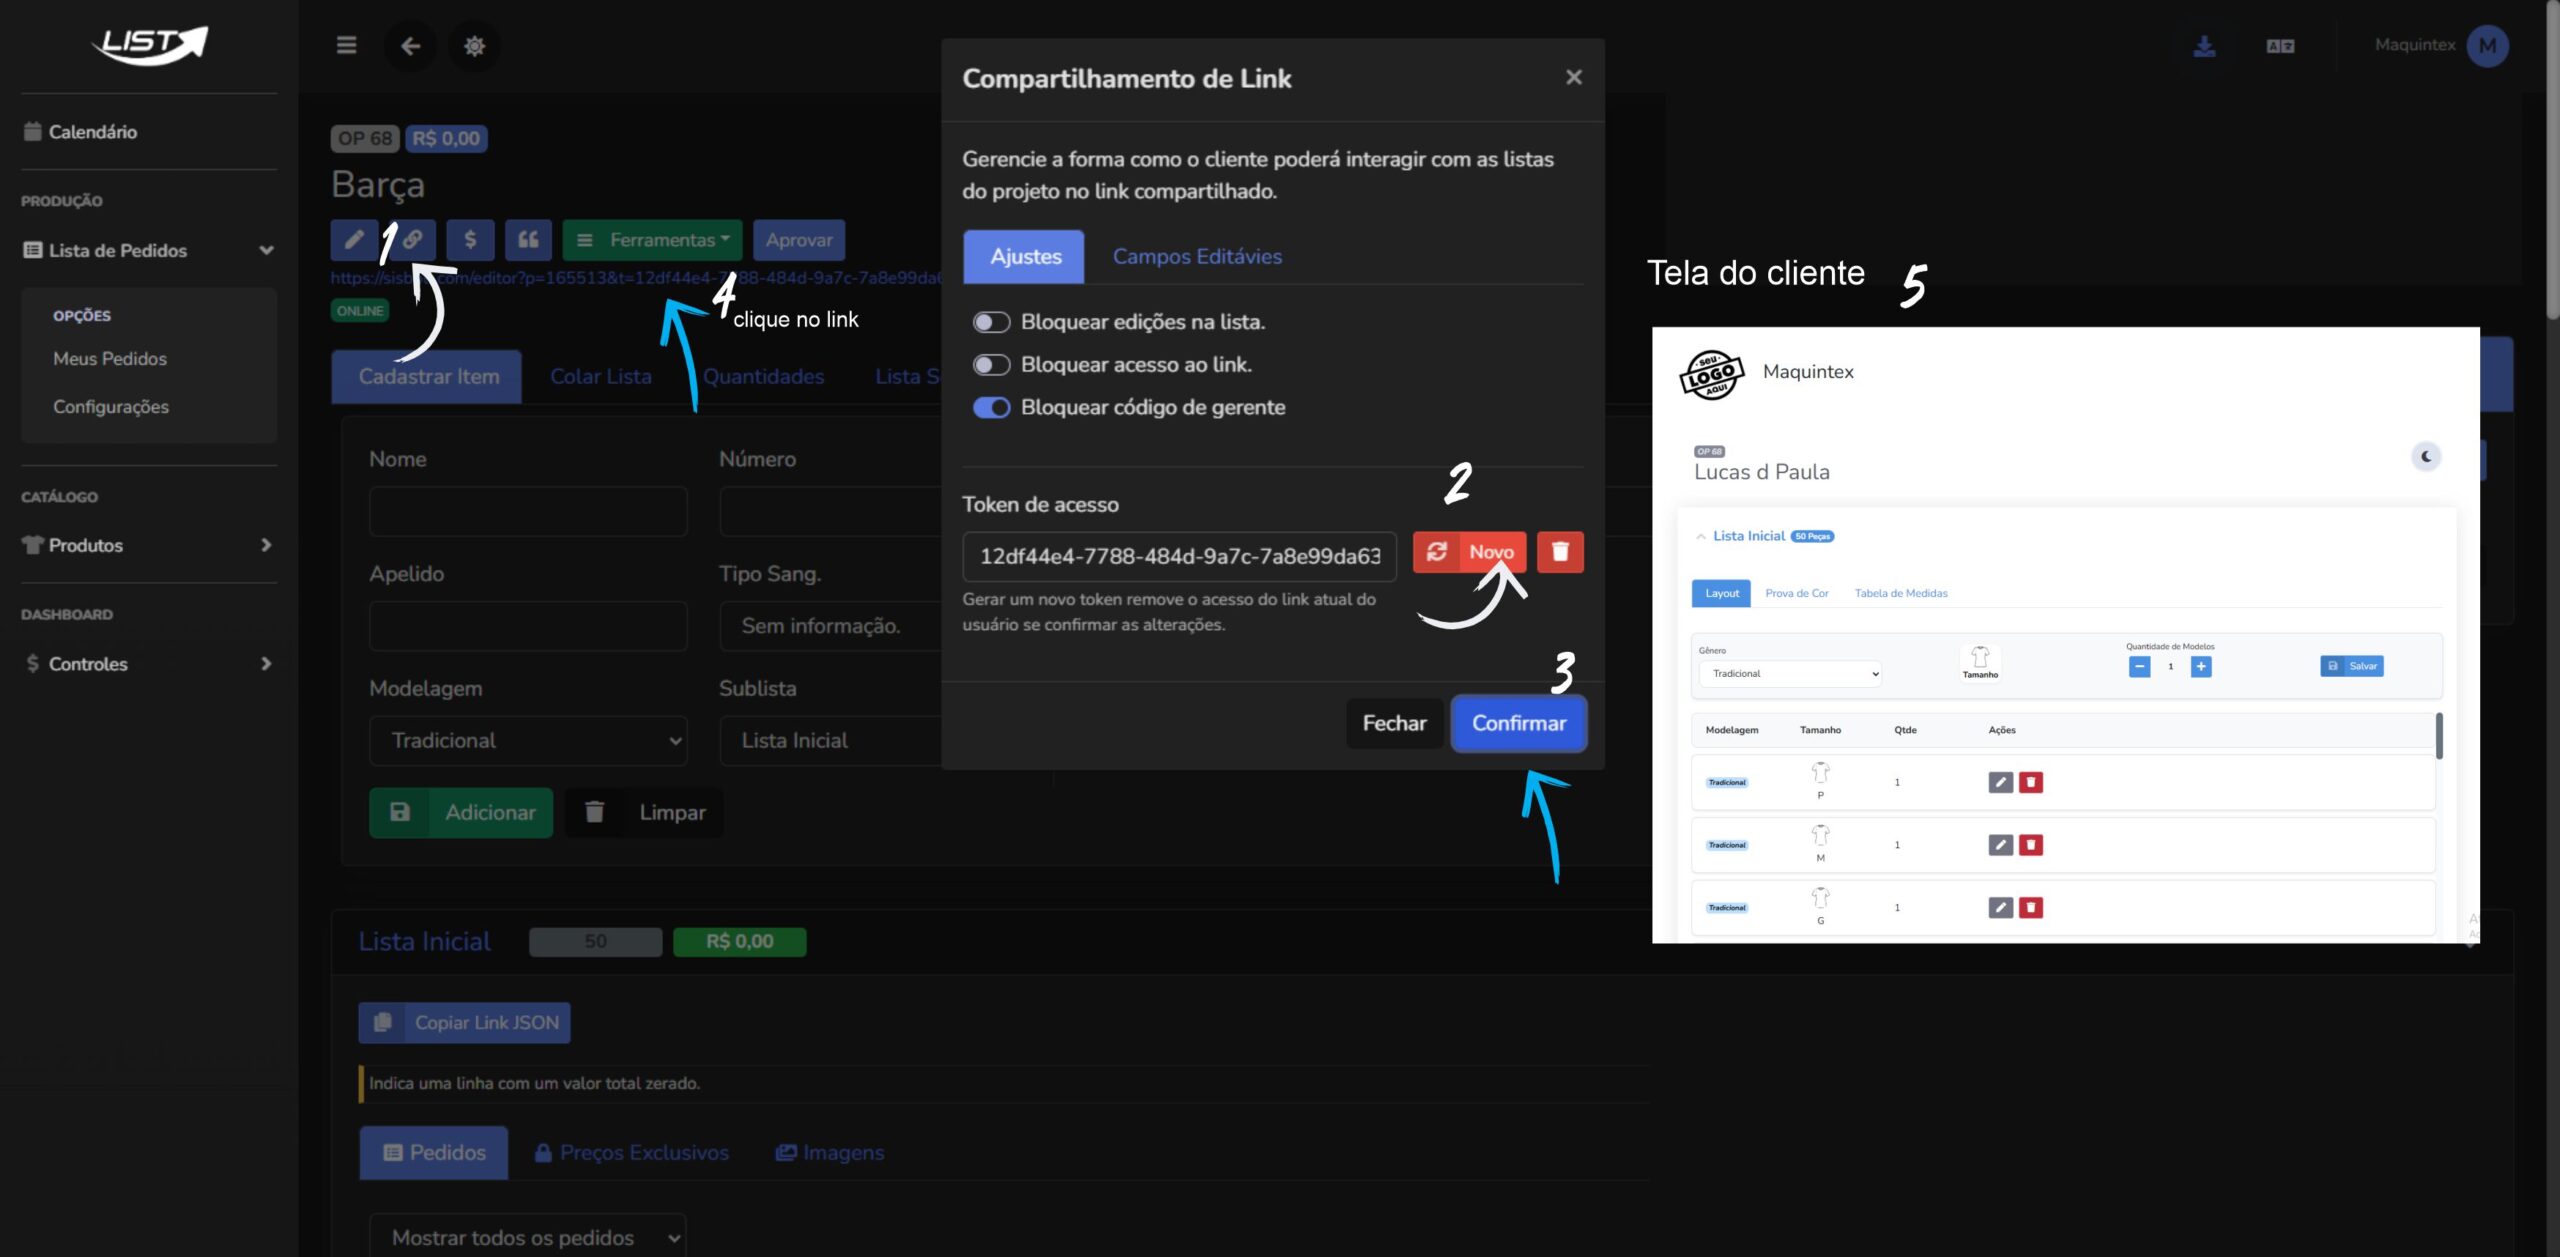Toggle Bloquear edições na lista switch
The width and height of the screenshot is (2560, 1257).
991,322
